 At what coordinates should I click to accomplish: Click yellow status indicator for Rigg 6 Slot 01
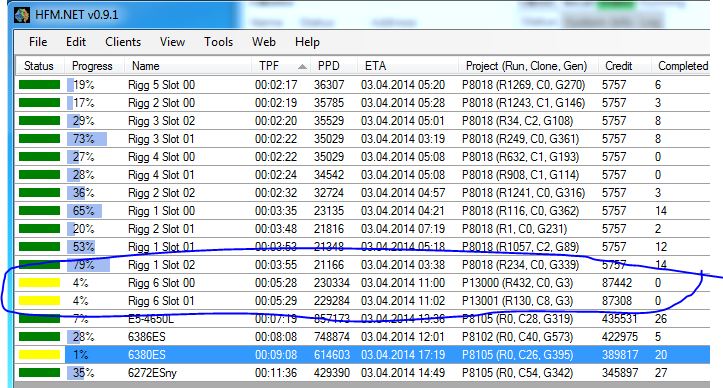39,300
